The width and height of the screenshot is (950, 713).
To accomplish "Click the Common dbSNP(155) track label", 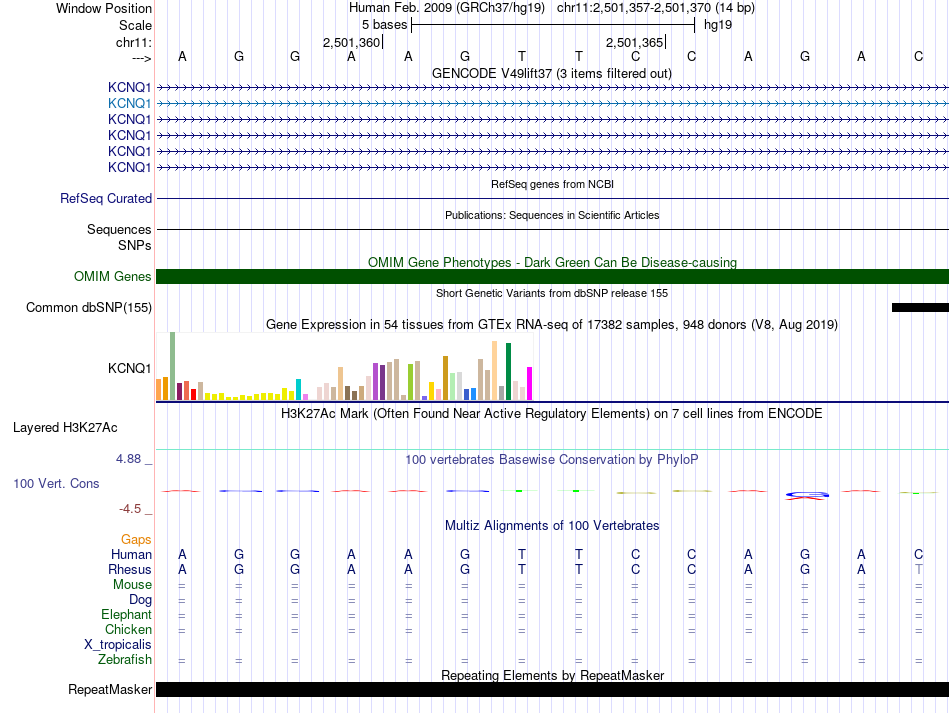I will click(x=89, y=308).
